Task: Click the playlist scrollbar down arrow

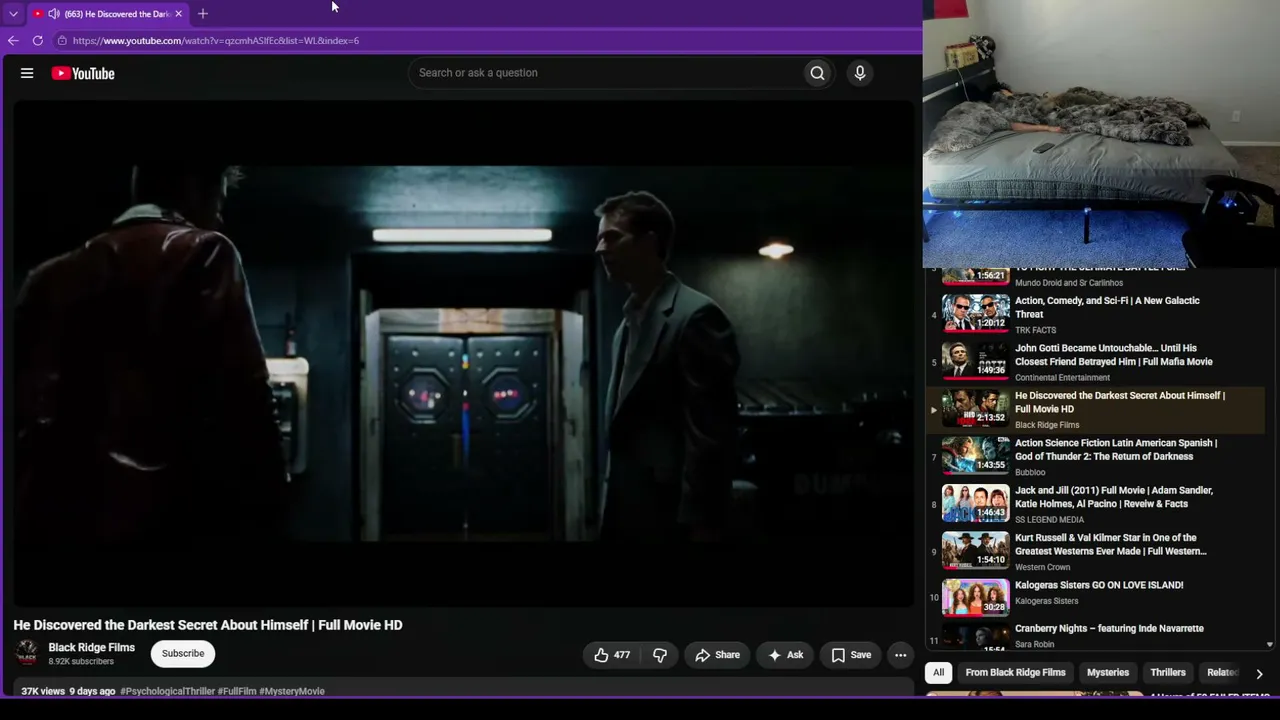Action: (x=1270, y=645)
